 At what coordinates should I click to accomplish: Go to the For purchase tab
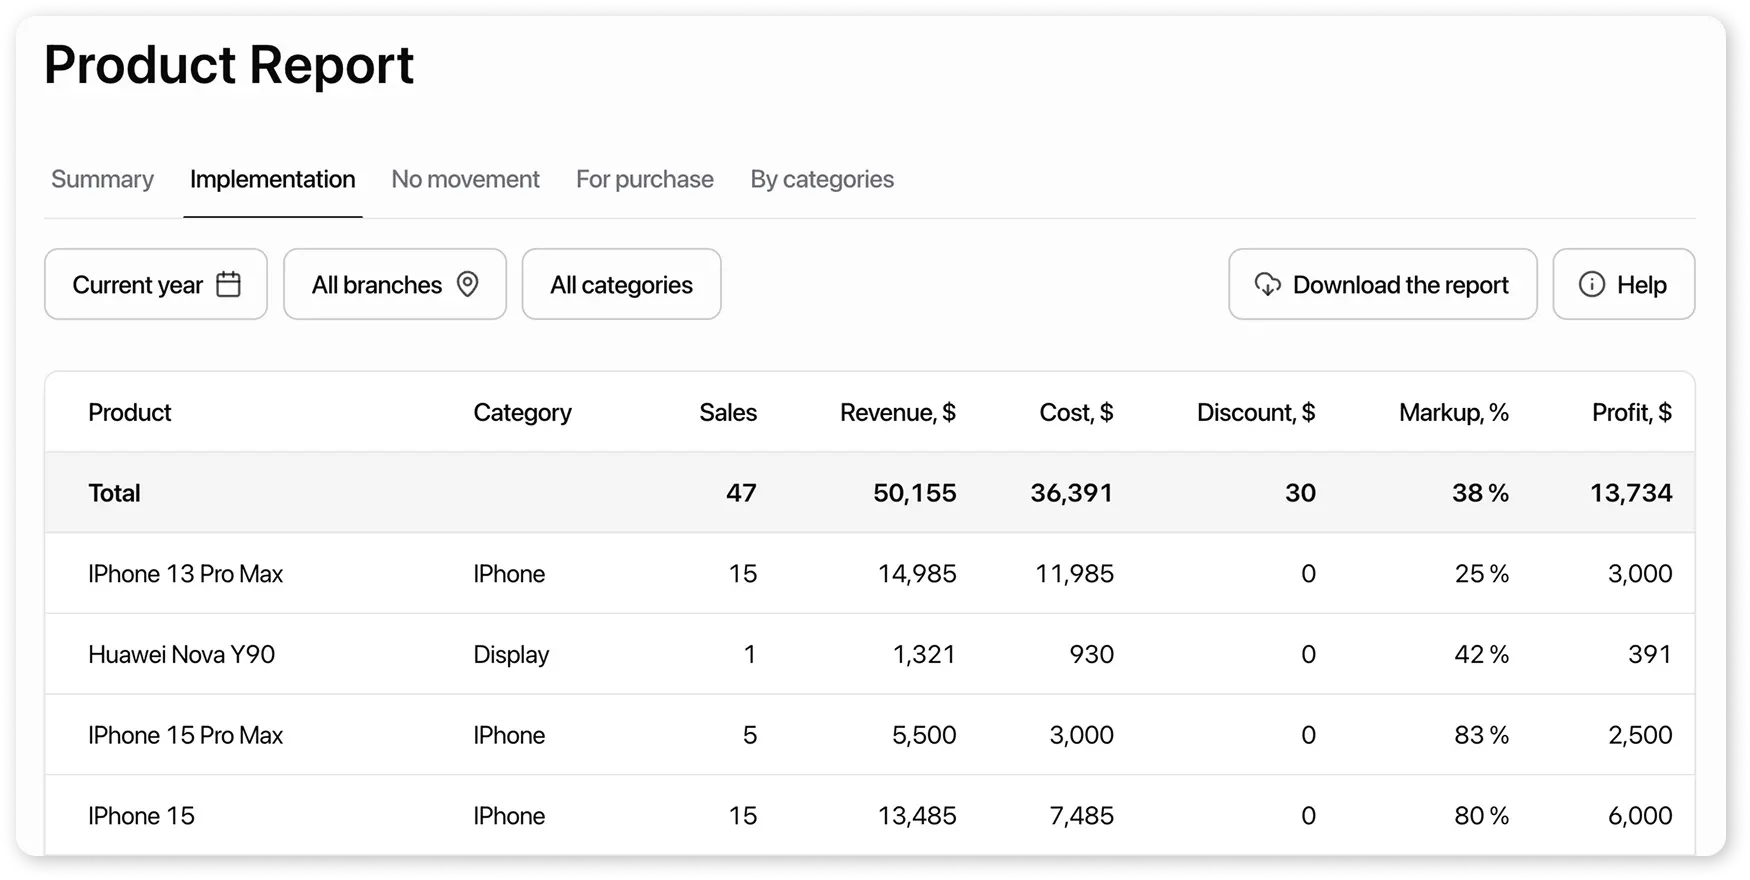click(645, 179)
